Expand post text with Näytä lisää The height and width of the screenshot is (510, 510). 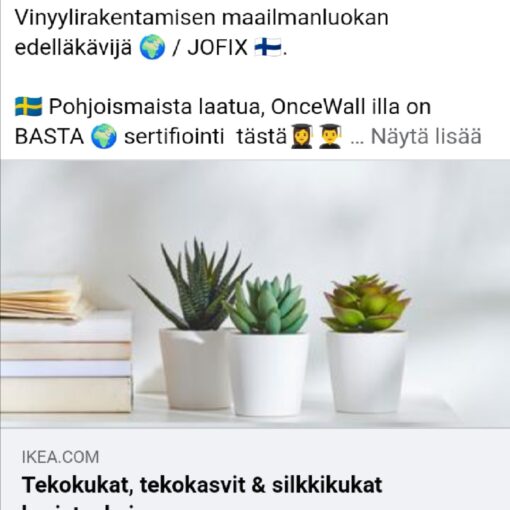tap(426, 136)
